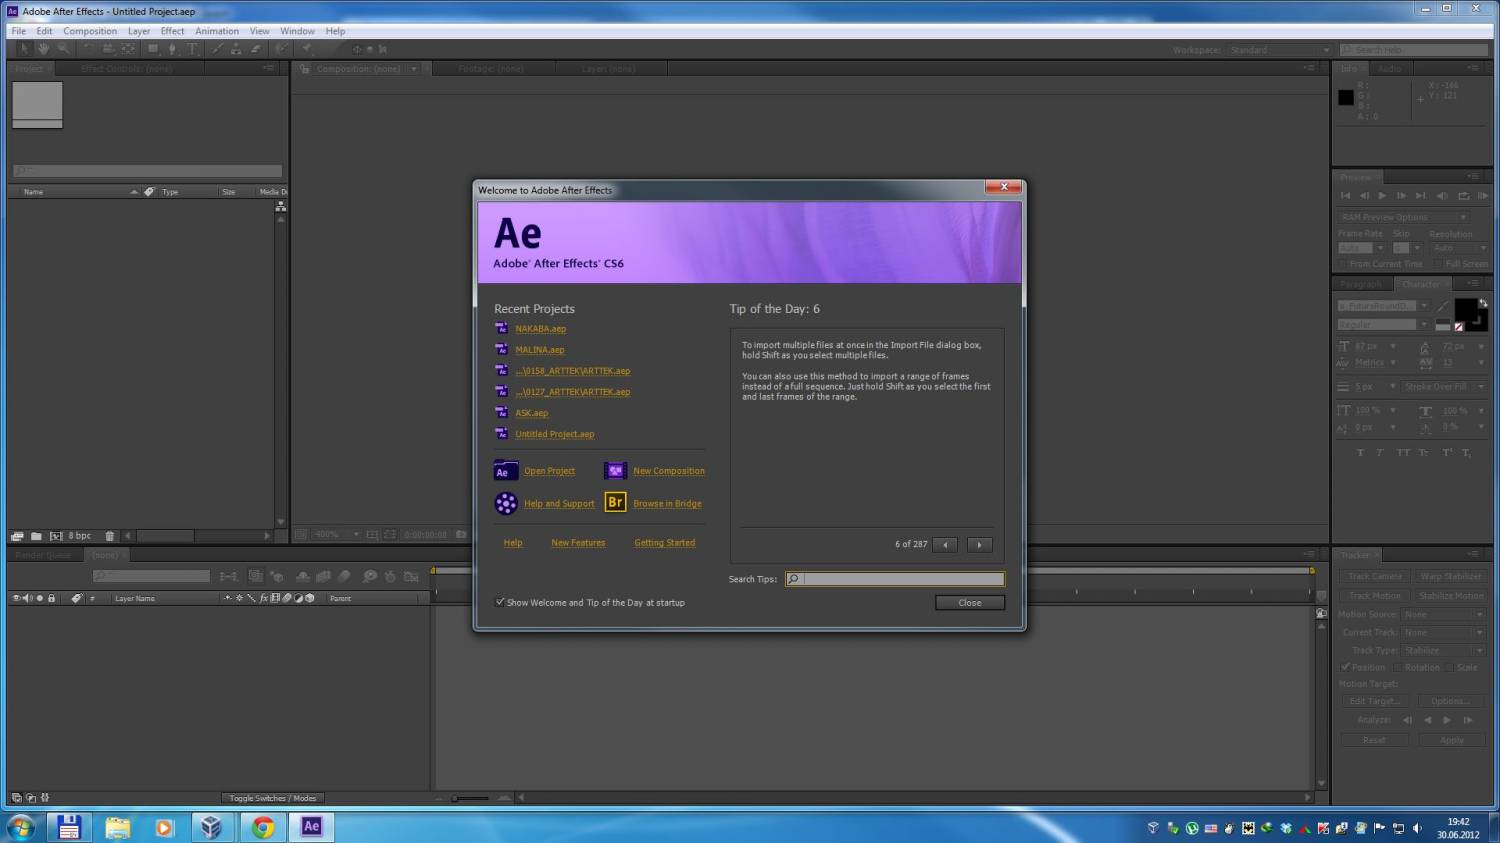Open the Window menu
This screenshot has height=843, width=1500.
click(297, 31)
